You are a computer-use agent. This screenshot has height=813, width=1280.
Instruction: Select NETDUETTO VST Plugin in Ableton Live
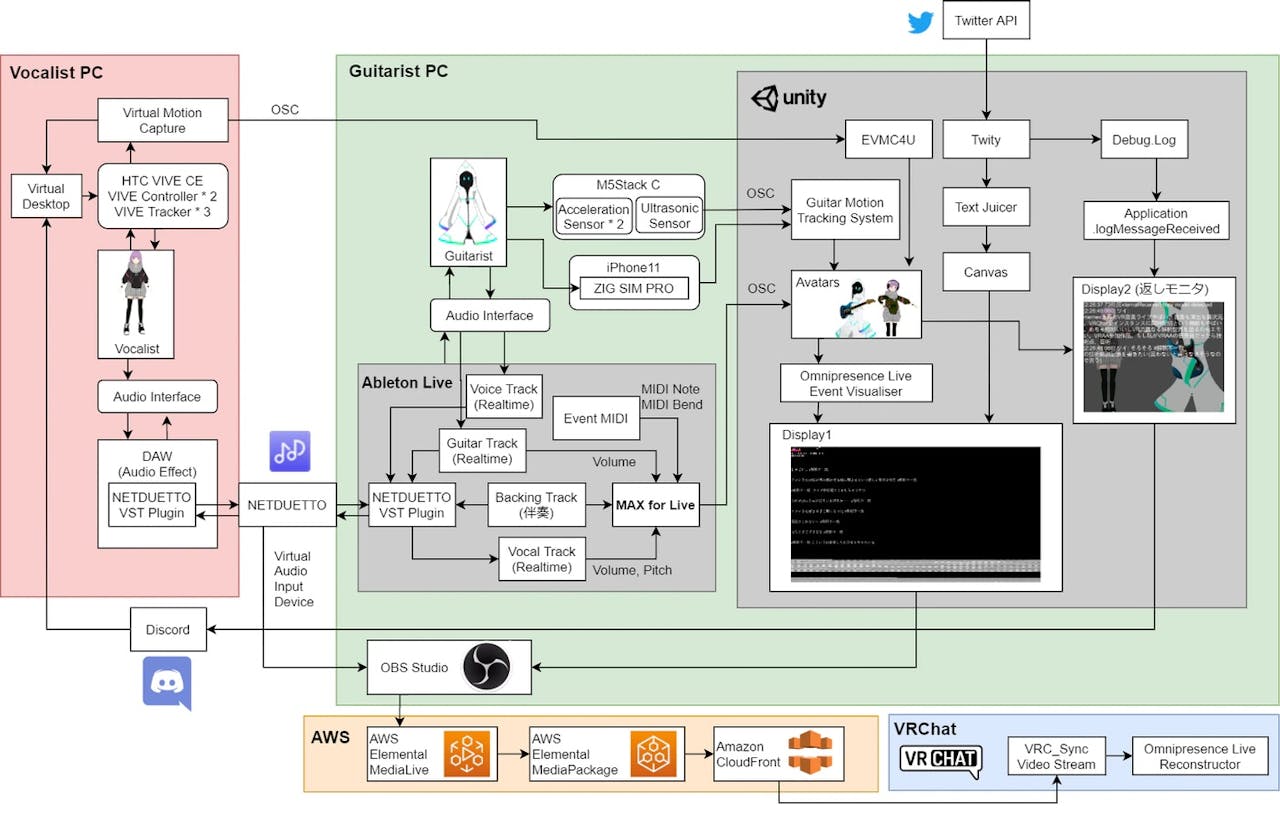pyautogui.click(x=411, y=504)
